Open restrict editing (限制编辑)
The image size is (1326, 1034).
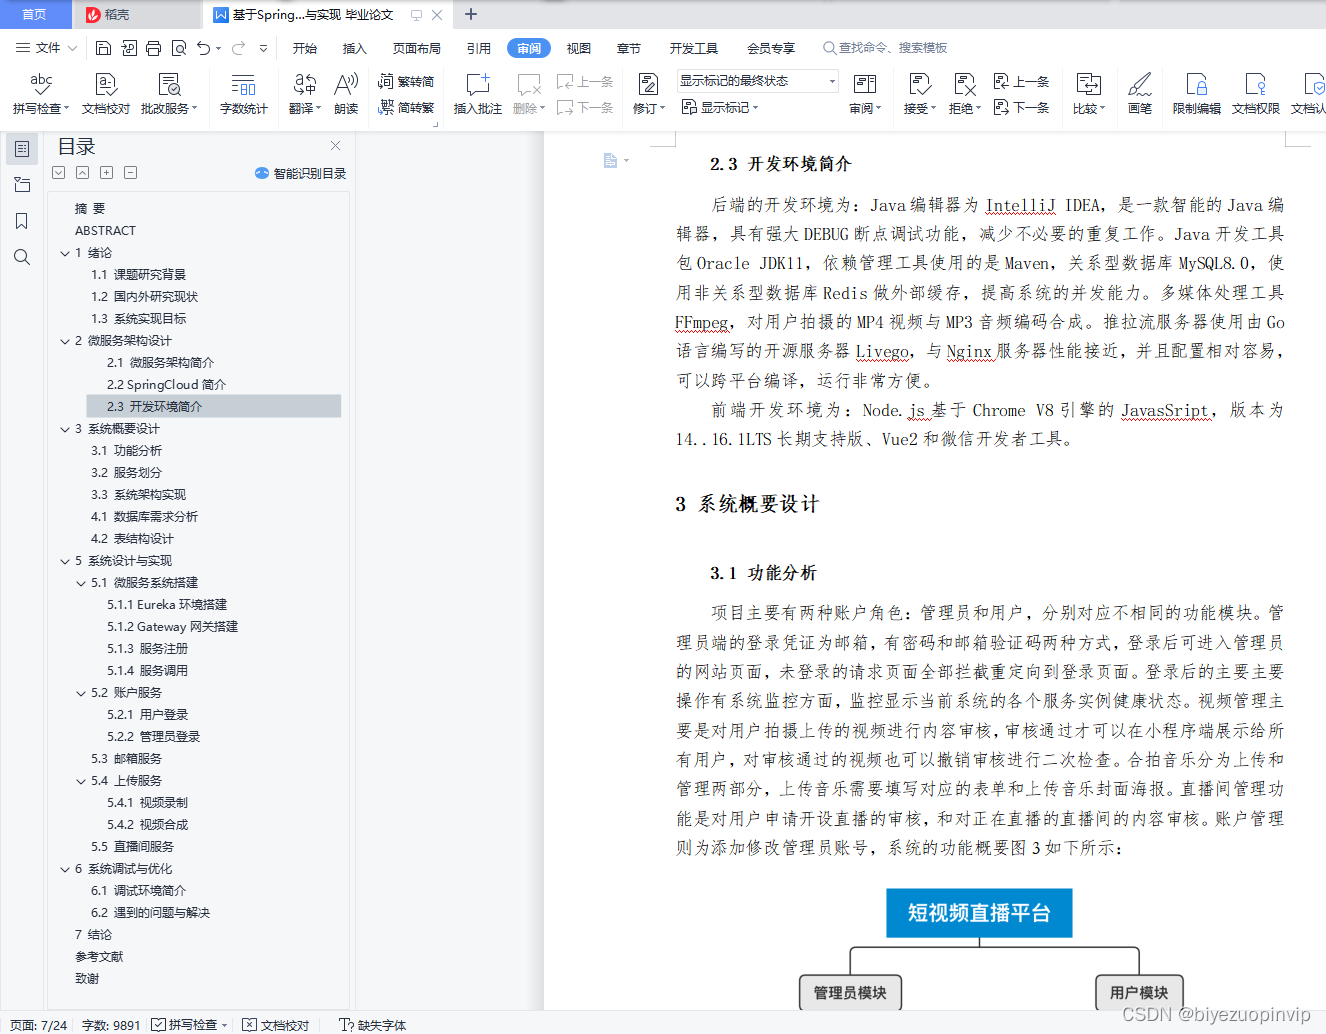point(1196,94)
